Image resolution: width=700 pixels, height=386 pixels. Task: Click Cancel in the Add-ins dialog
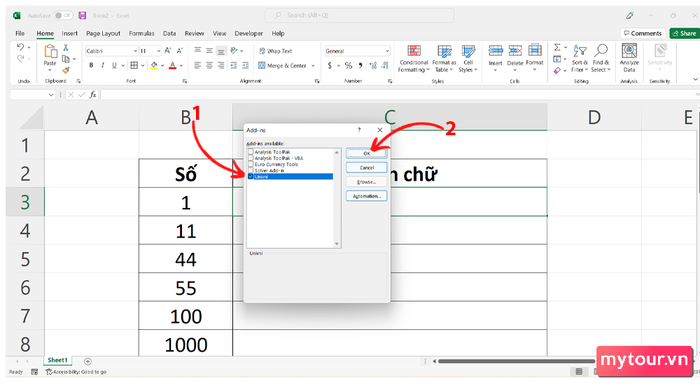tap(367, 168)
